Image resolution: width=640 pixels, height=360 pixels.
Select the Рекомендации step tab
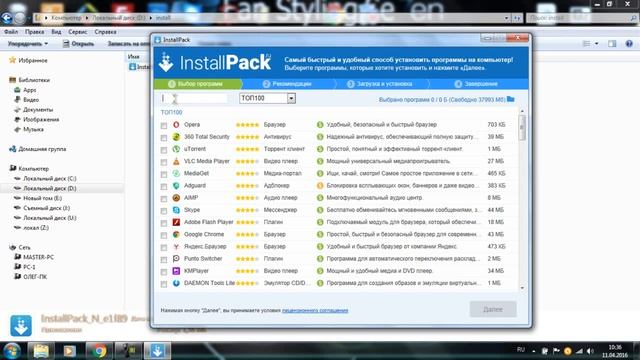[288, 84]
